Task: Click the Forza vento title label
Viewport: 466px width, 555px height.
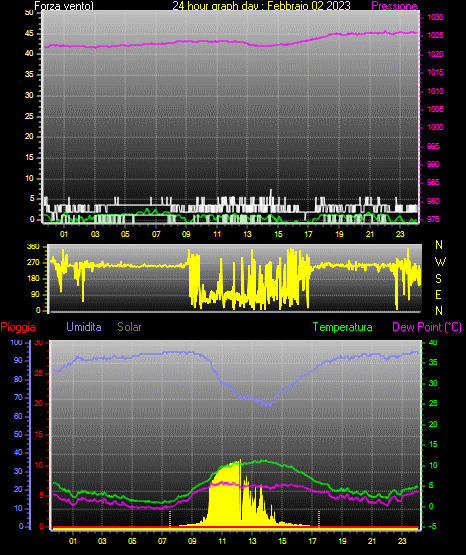Action: click(x=64, y=6)
